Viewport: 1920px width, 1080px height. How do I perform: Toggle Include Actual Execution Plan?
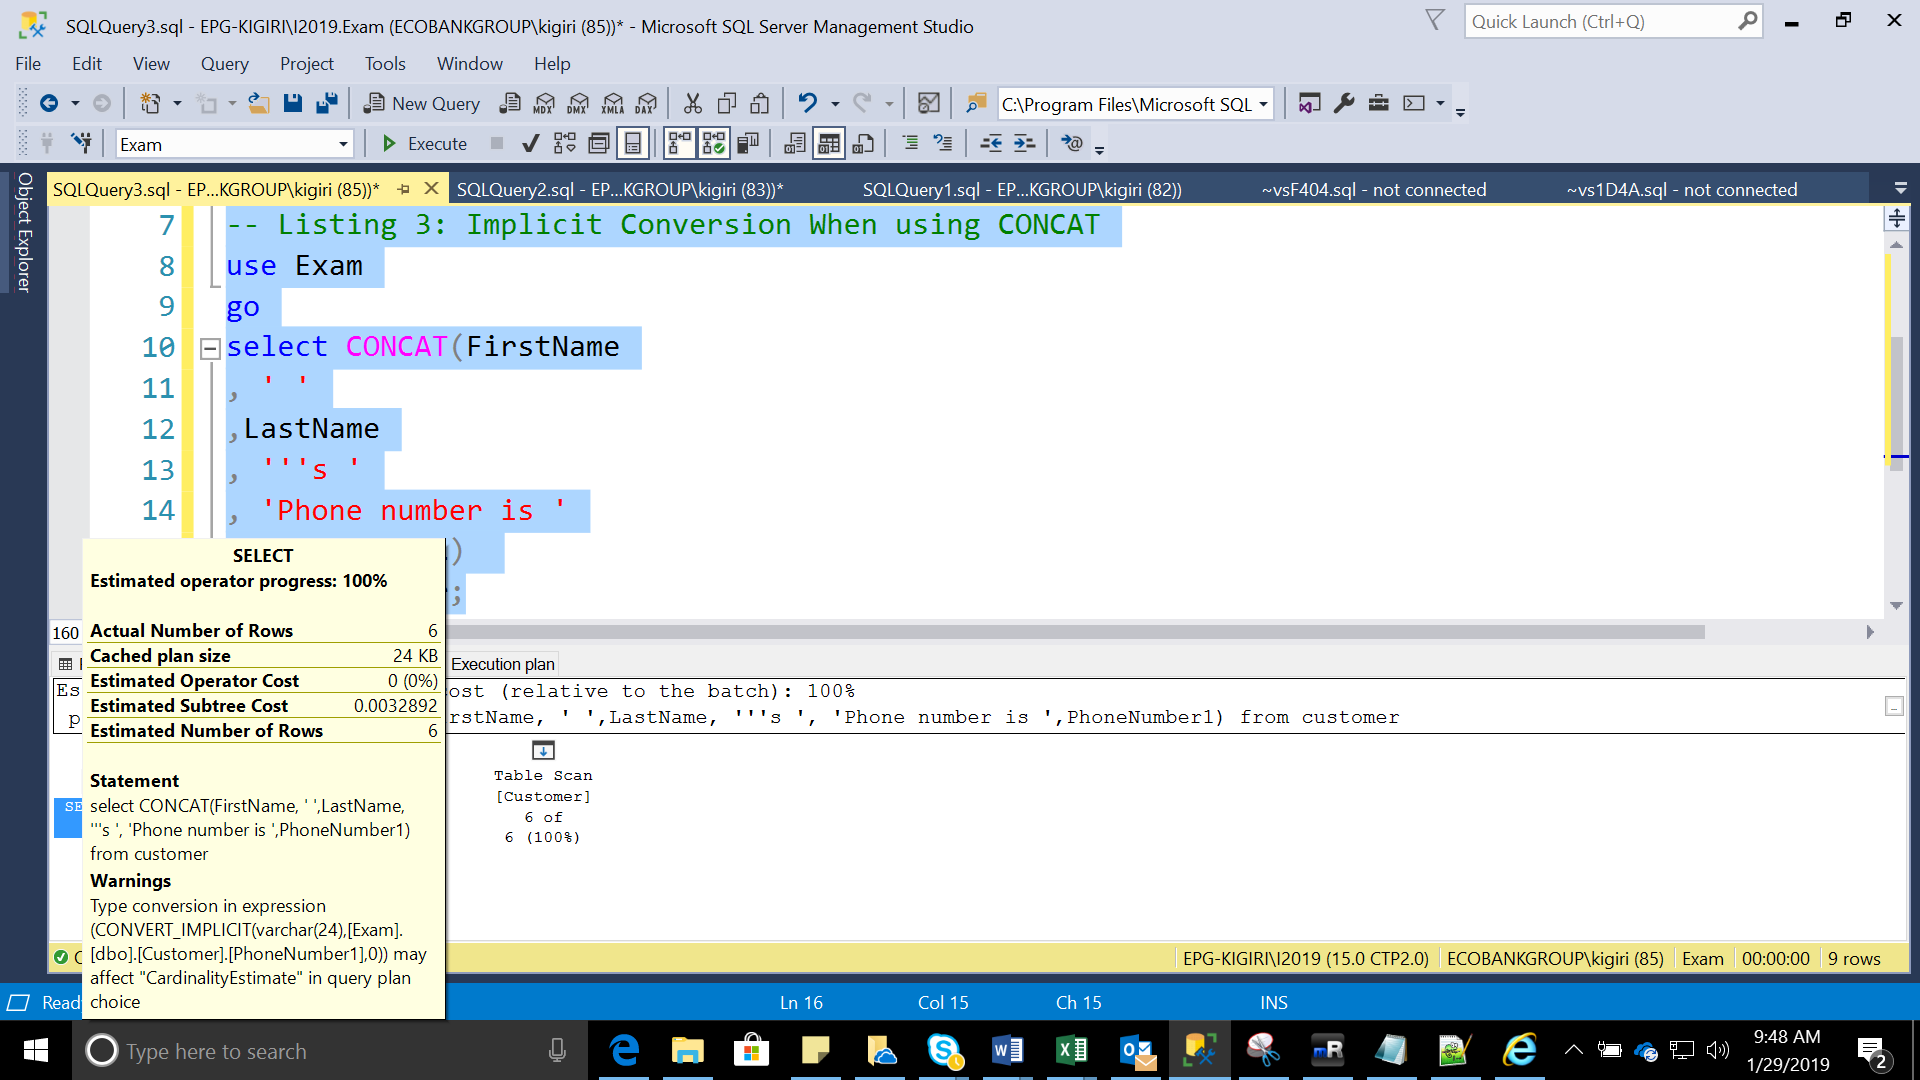click(x=680, y=144)
